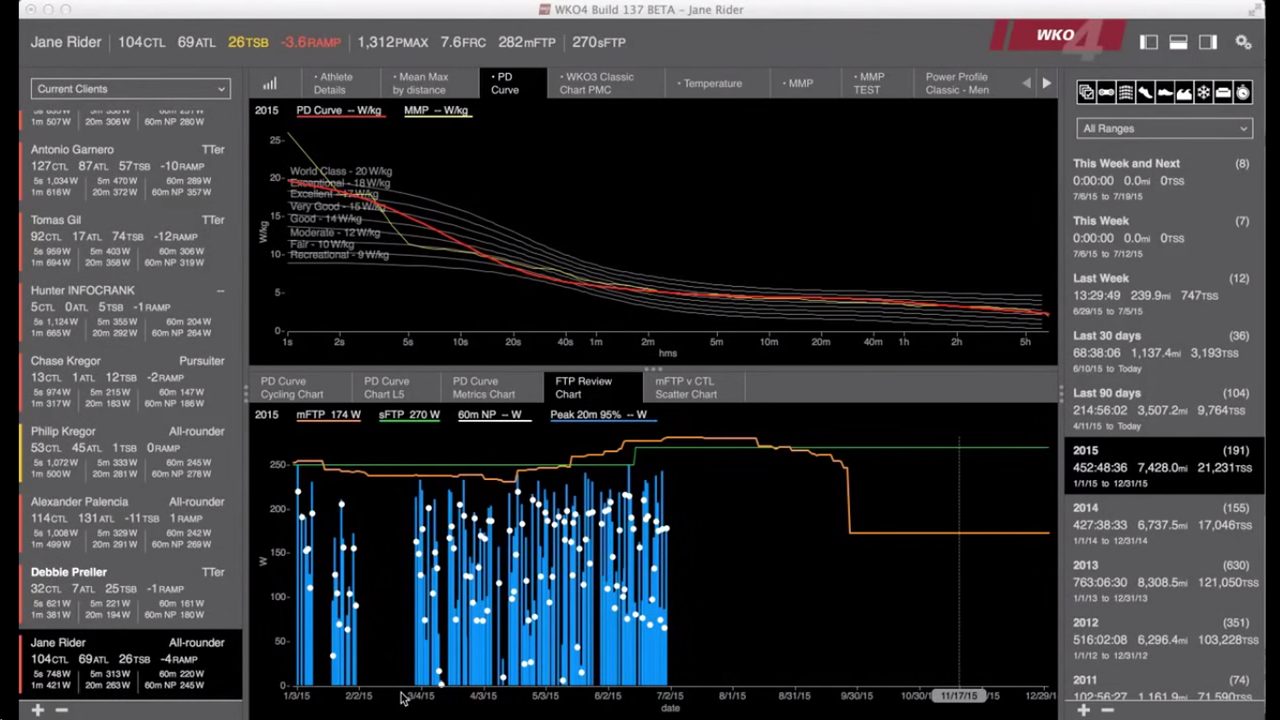Select the Last Week range
Viewport: 1280px width, 720px height.
(1162, 294)
